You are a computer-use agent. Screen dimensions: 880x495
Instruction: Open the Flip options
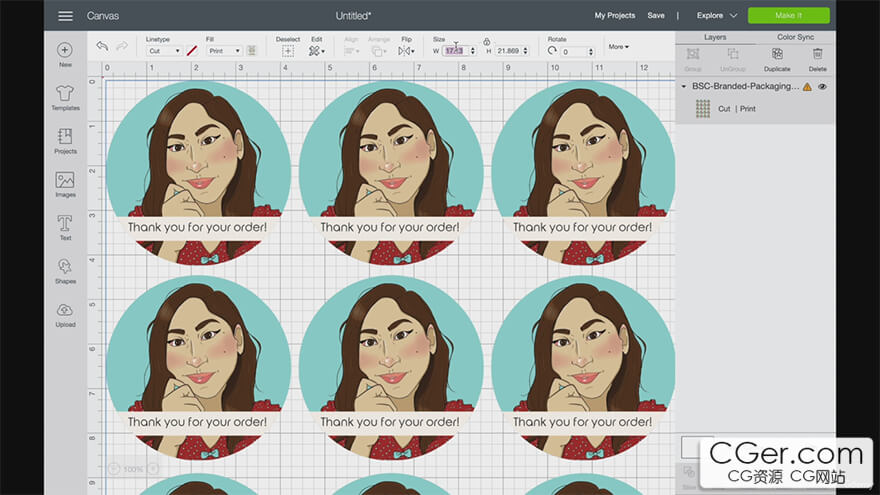pyautogui.click(x=406, y=51)
